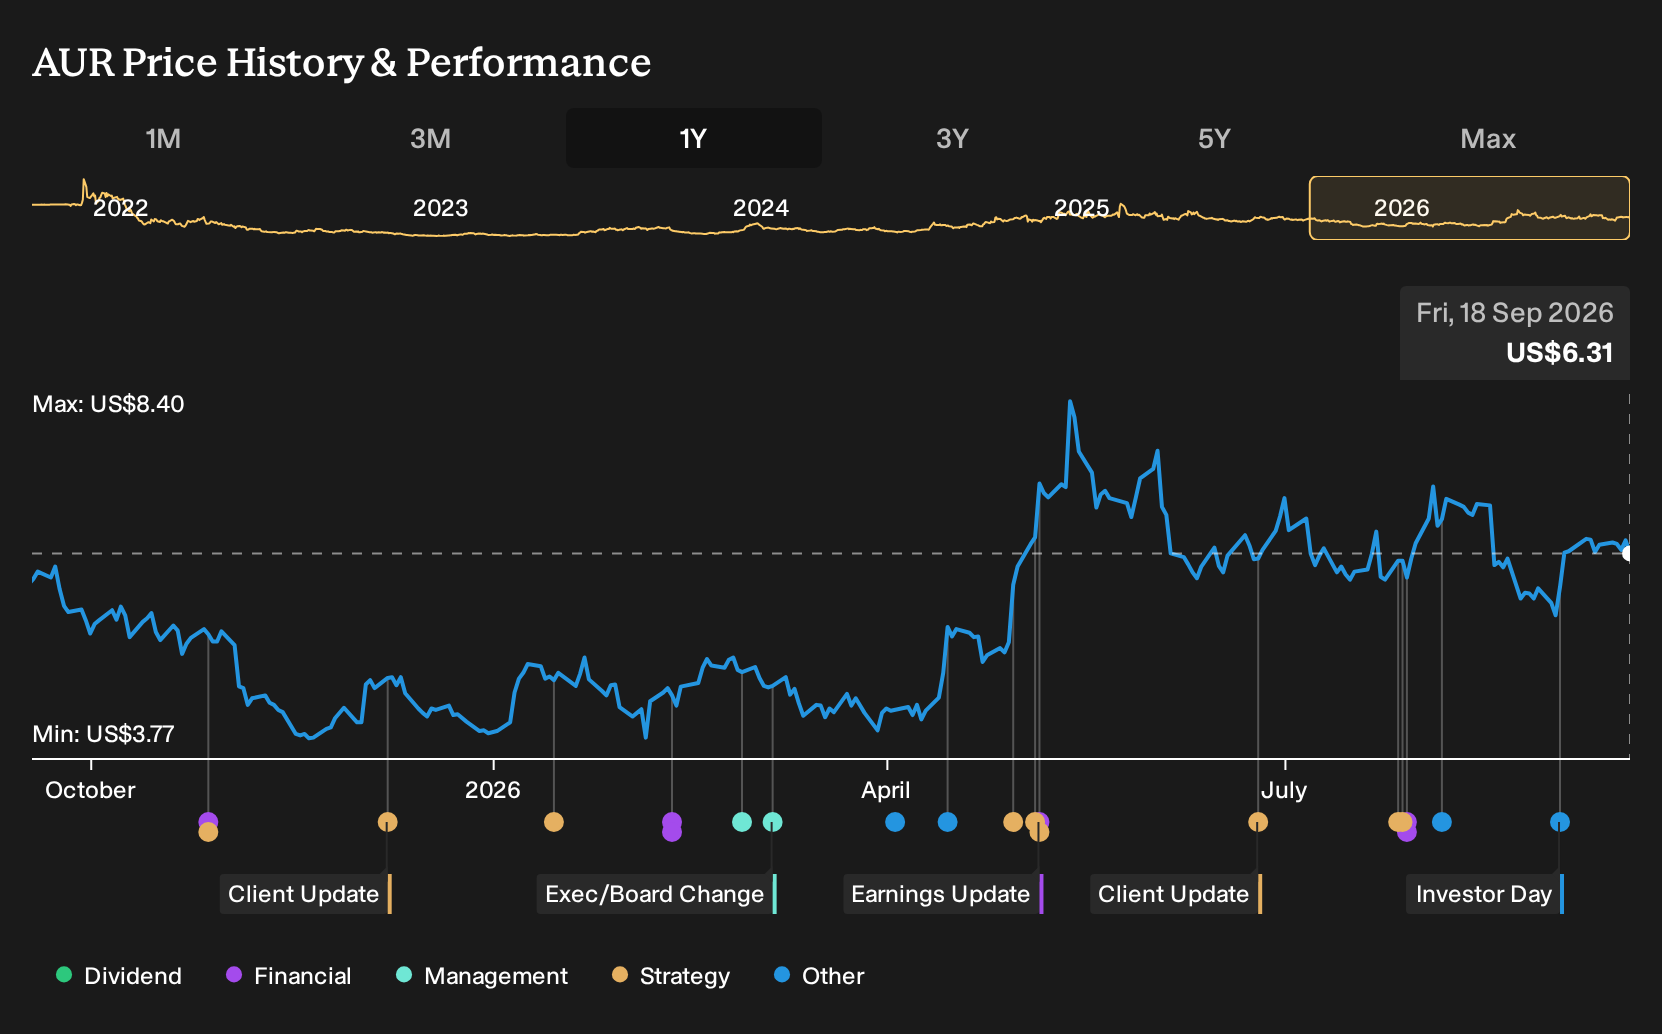Click 2023 on the overview mini chart
The height and width of the screenshot is (1034, 1662).
tap(441, 208)
